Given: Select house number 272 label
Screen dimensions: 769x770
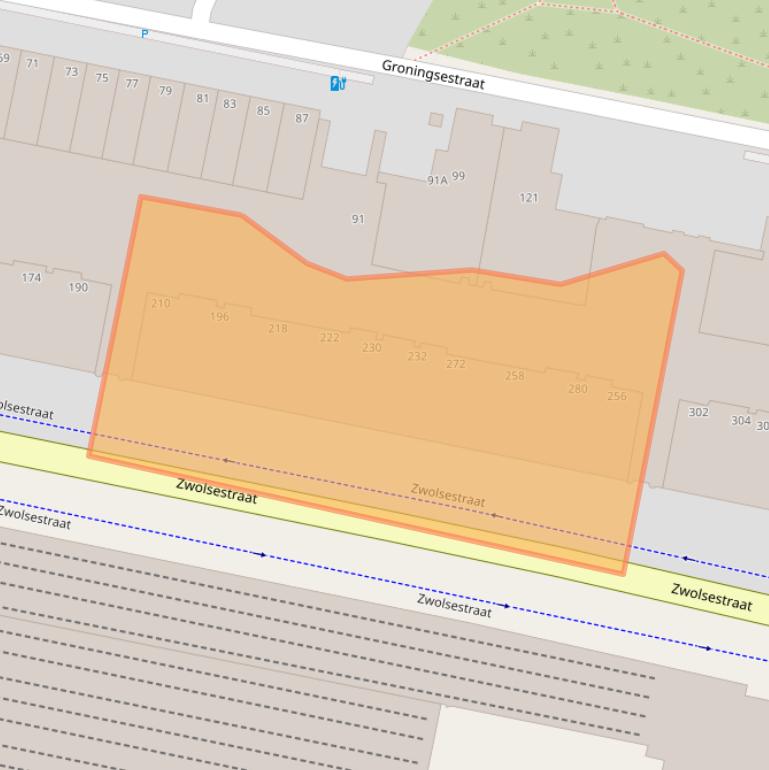Looking at the screenshot, I should click(456, 364).
